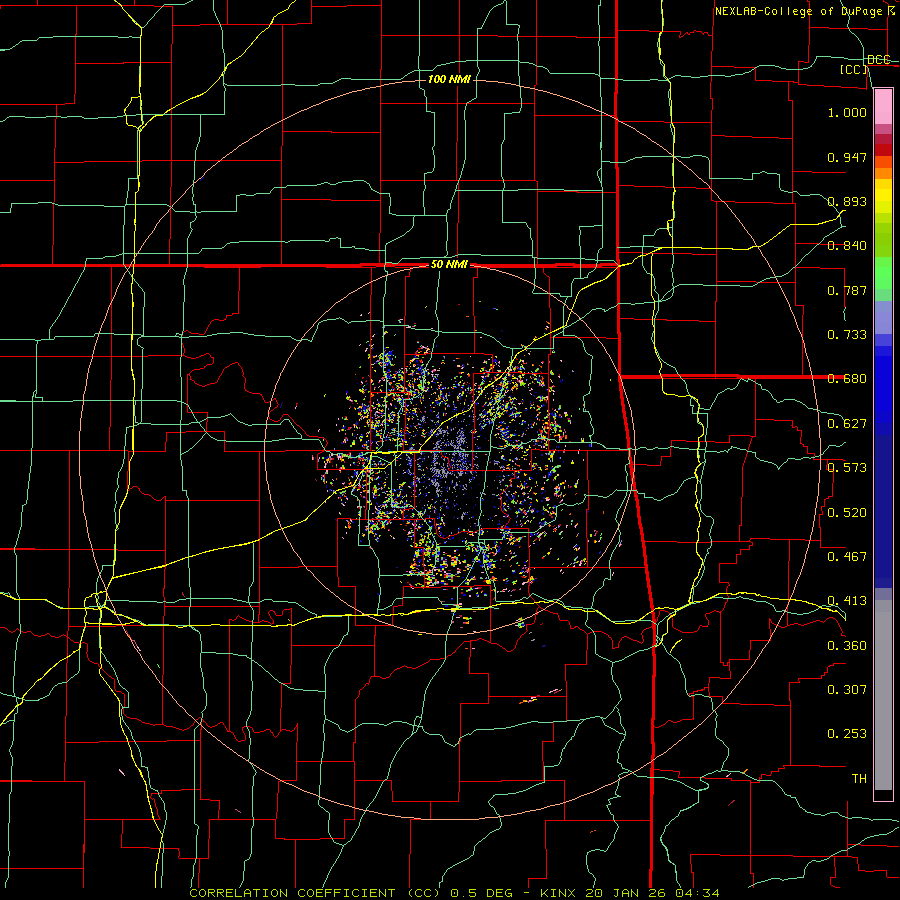Click the 0.627 scale value
Viewport: 900px width, 900px height.
pyautogui.click(x=847, y=424)
